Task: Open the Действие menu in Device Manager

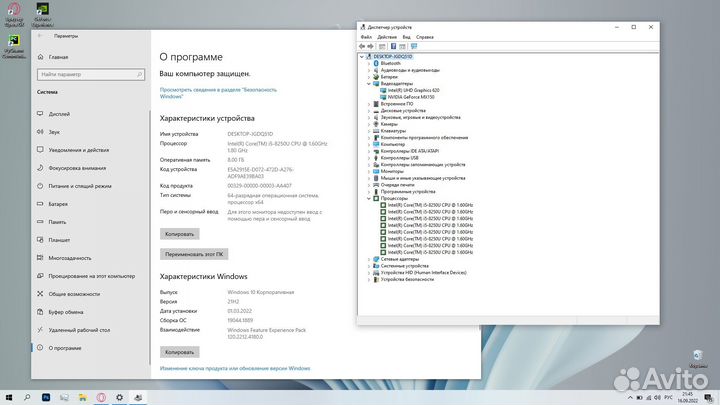Action: pos(387,37)
